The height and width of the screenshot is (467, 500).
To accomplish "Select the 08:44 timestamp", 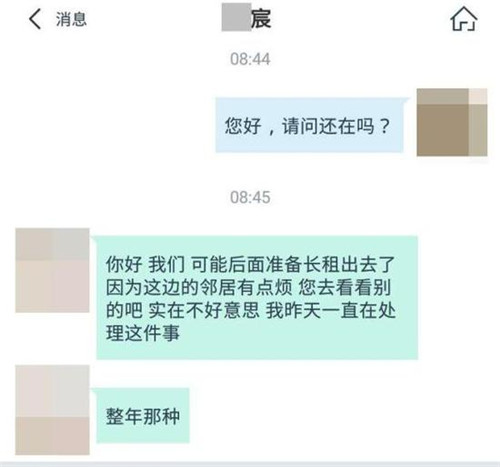I will pyautogui.click(x=250, y=59).
